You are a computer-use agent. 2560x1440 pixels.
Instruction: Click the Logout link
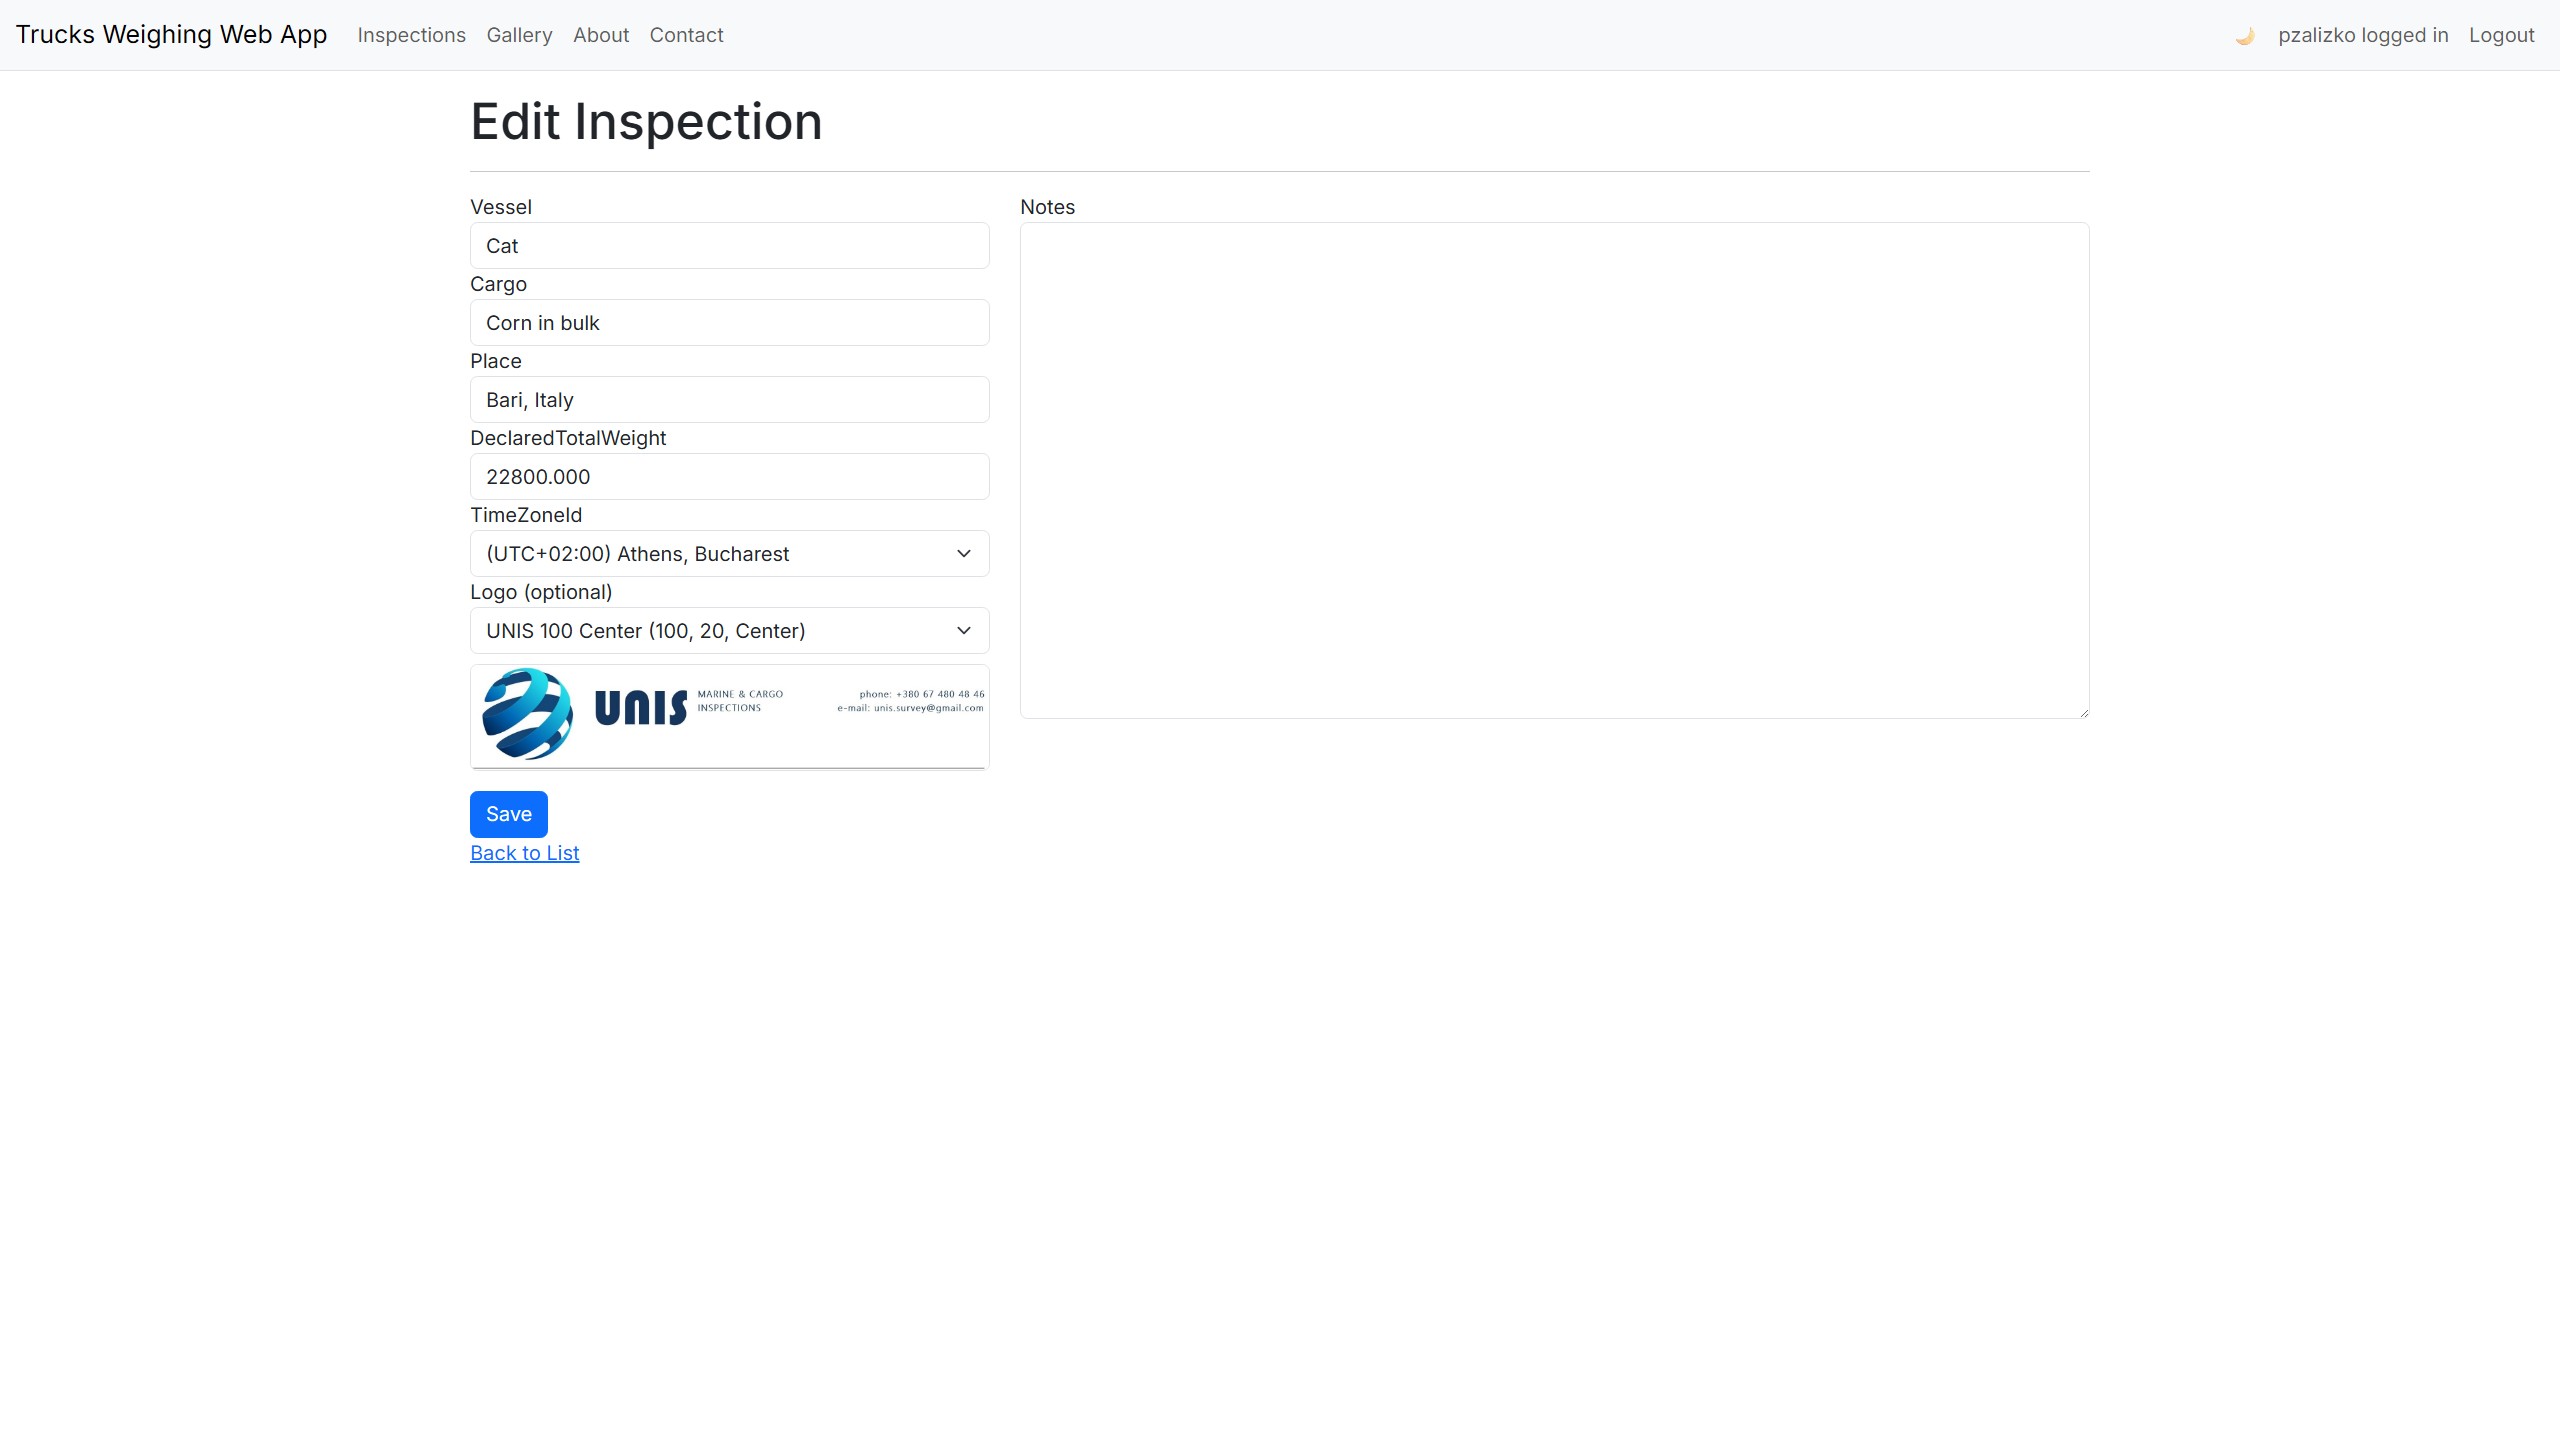(x=2501, y=35)
